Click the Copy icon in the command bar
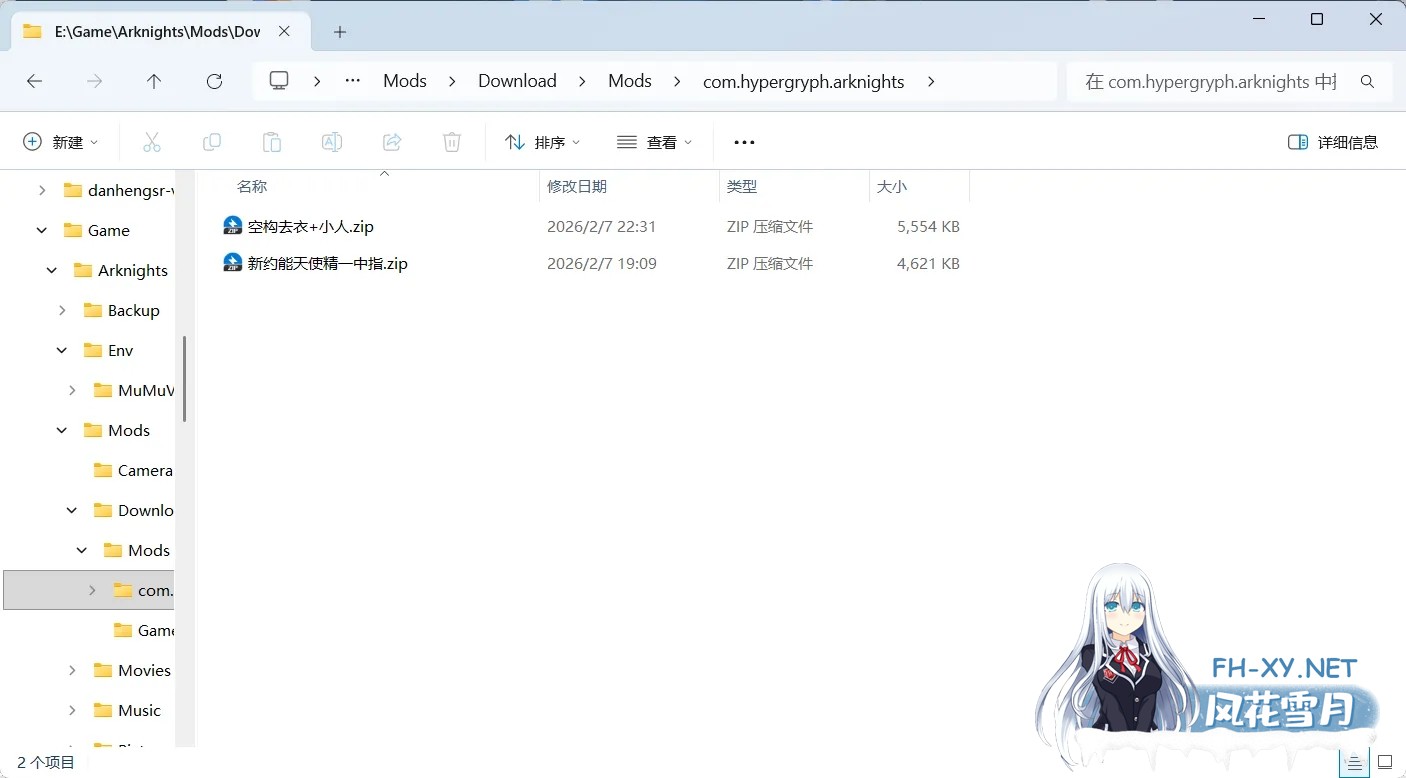 coord(212,141)
